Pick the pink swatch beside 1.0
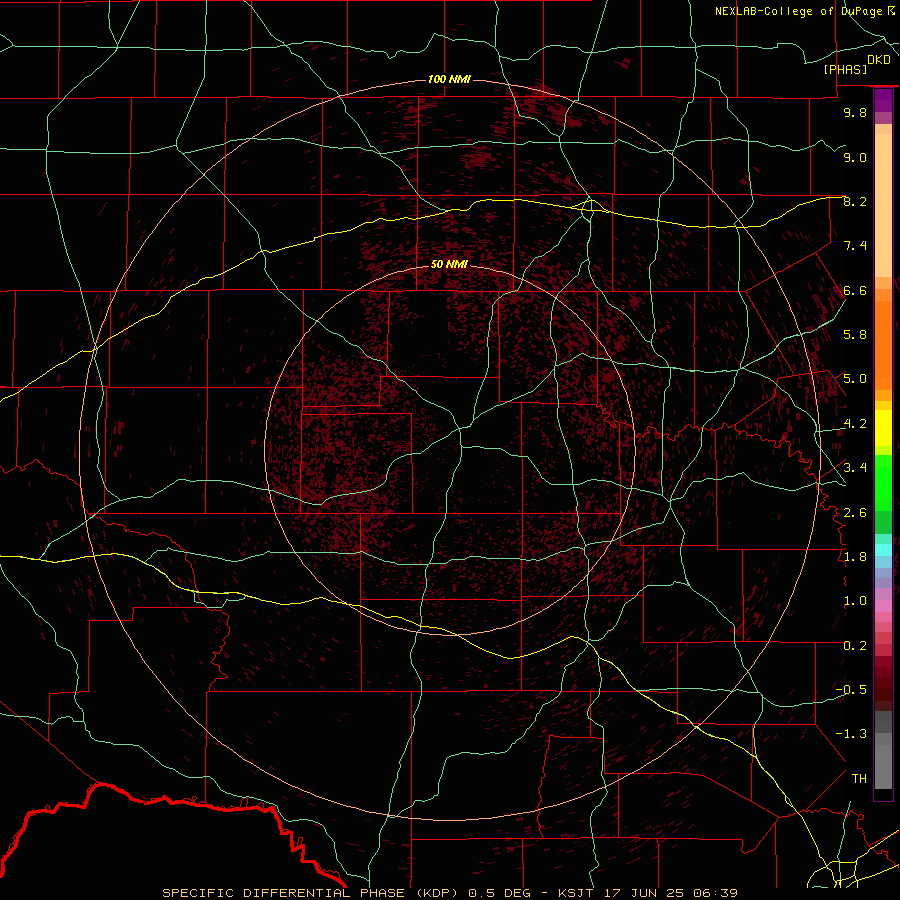The width and height of the screenshot is (900, 900). point(883,606)
